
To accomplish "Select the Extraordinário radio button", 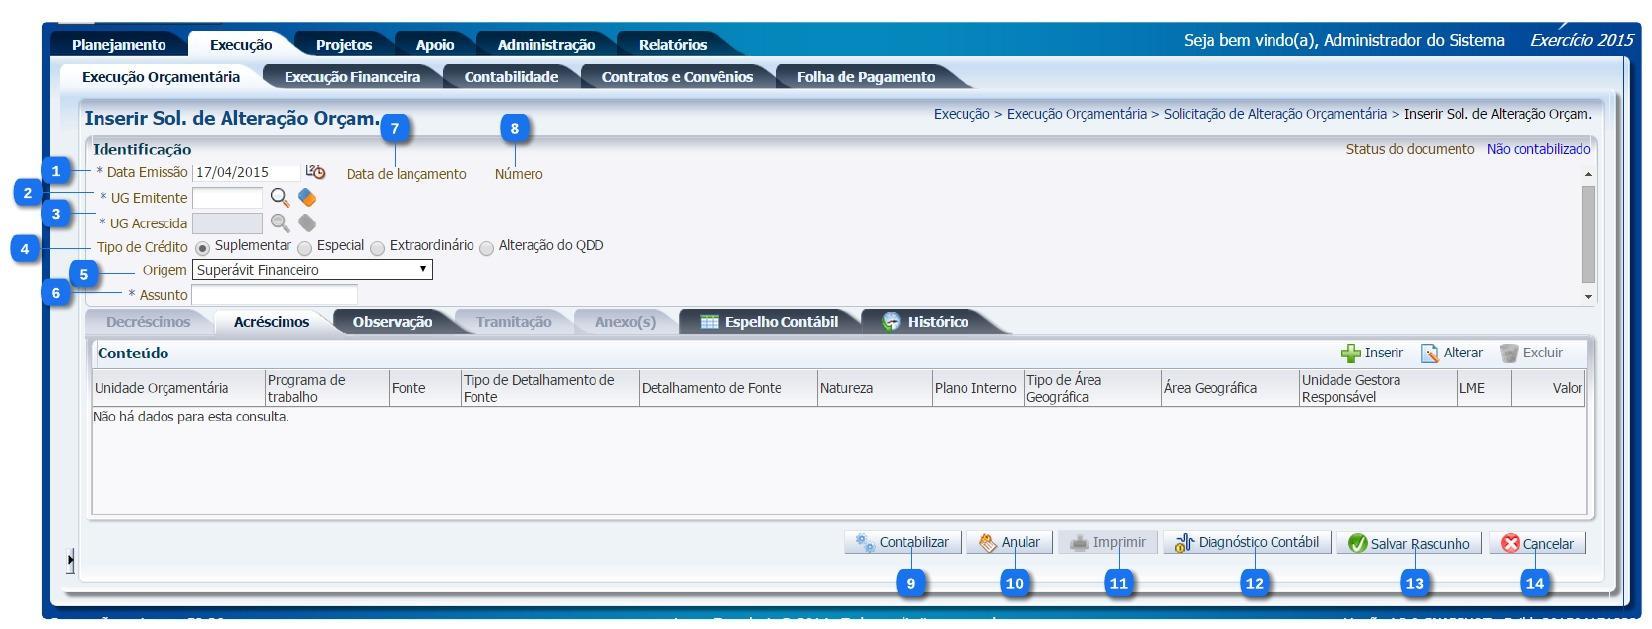I will coord(378,248).
